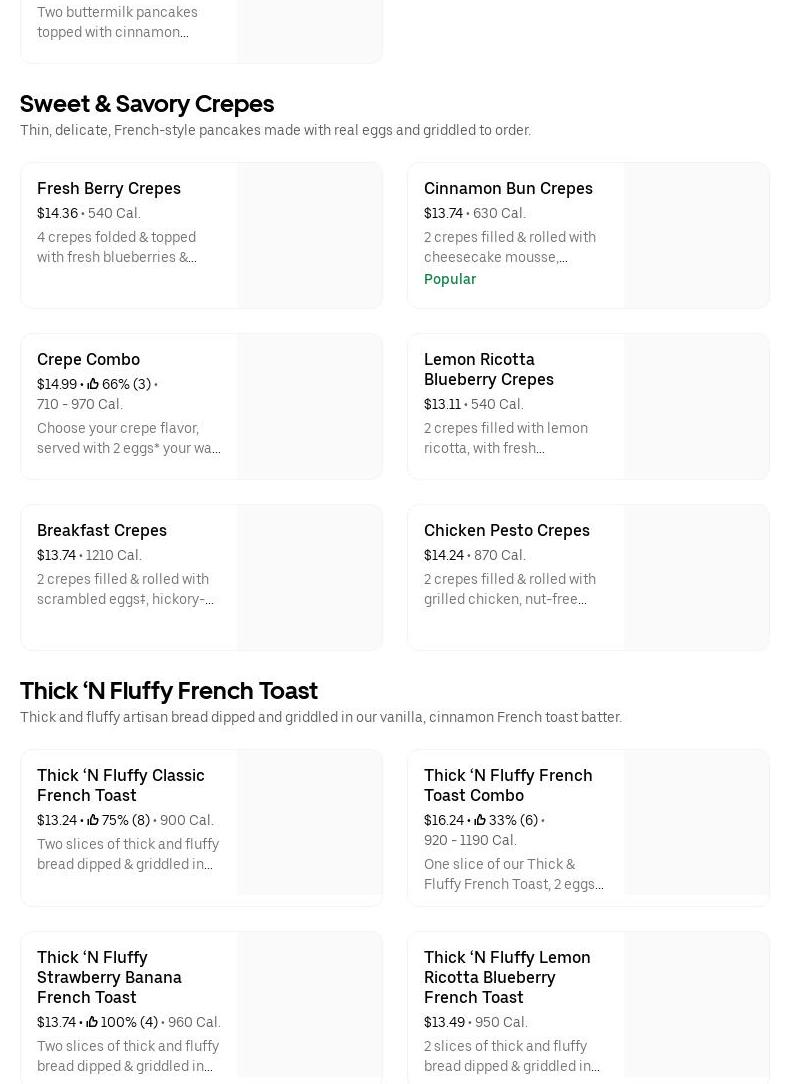Image resolution: width=804 pixels, height=1084 pixels.
Task: Open Breakfast Crepes details
Action: (102, 530)
